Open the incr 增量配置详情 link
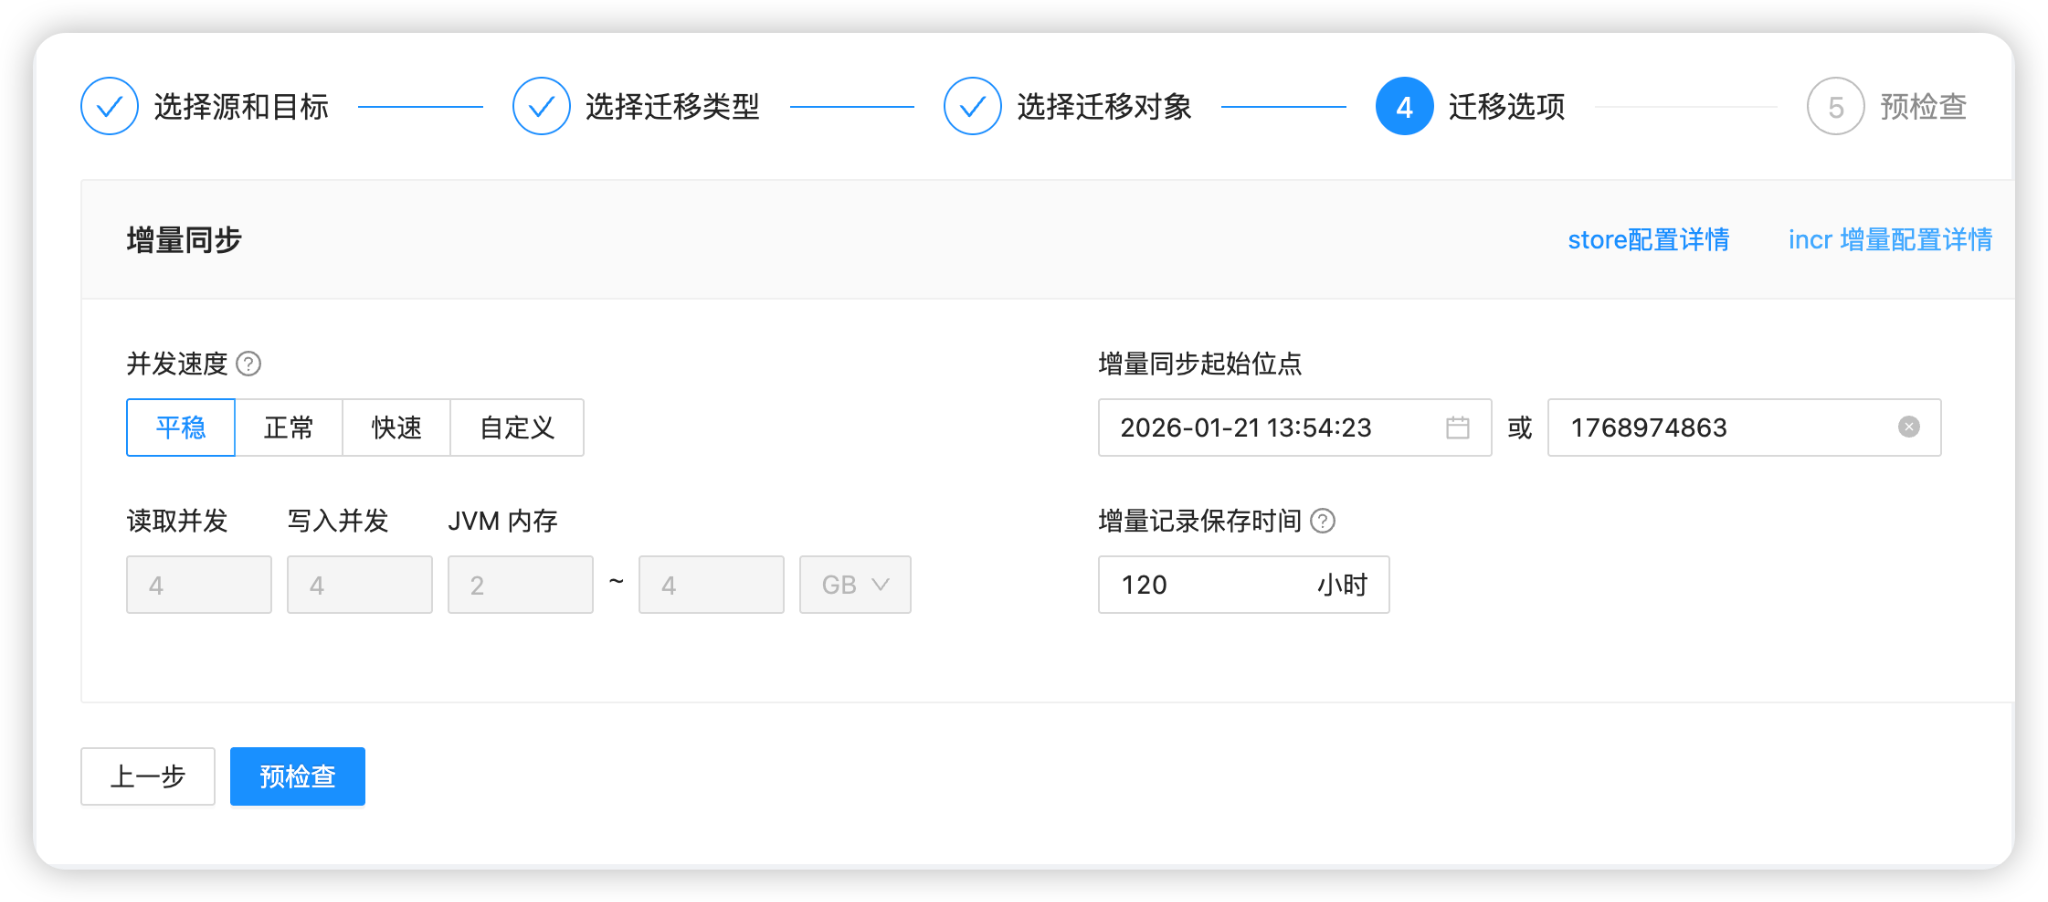Viewport: 2048px width, 902px height. coord(1890,240)
